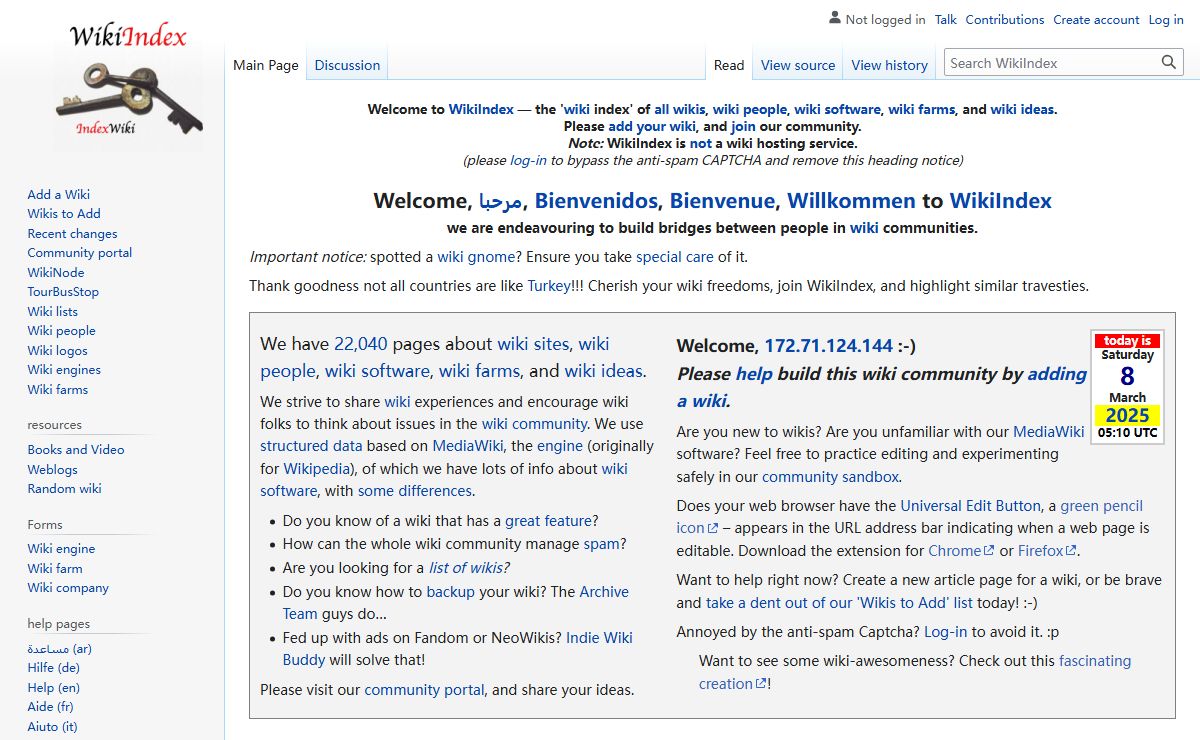Open the Universal Edit Button link
1200x740 pixels.
click(x=970, y=506)
